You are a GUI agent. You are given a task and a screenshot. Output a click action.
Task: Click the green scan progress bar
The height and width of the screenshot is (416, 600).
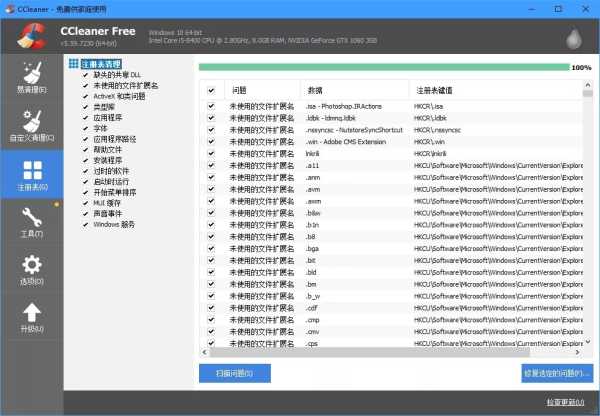tap(384, 67)
